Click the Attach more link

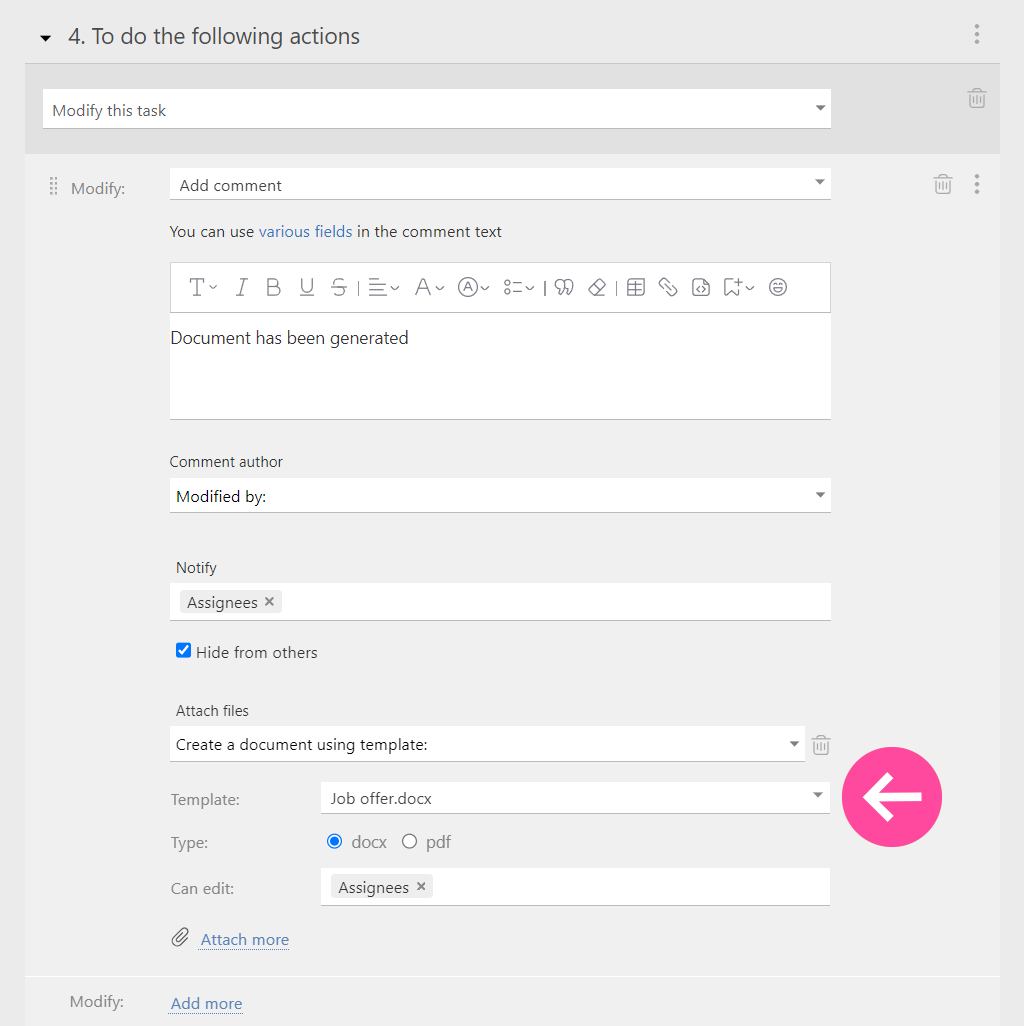245,940
